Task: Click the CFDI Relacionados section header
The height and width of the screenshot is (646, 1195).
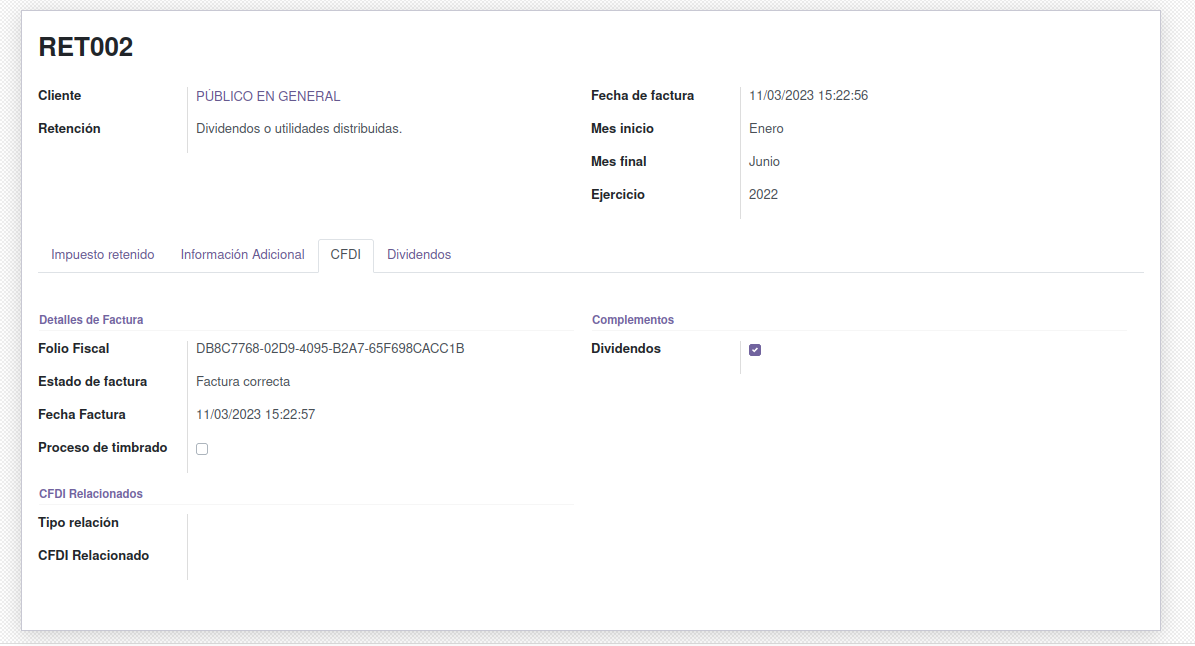Action: (91, 494)
